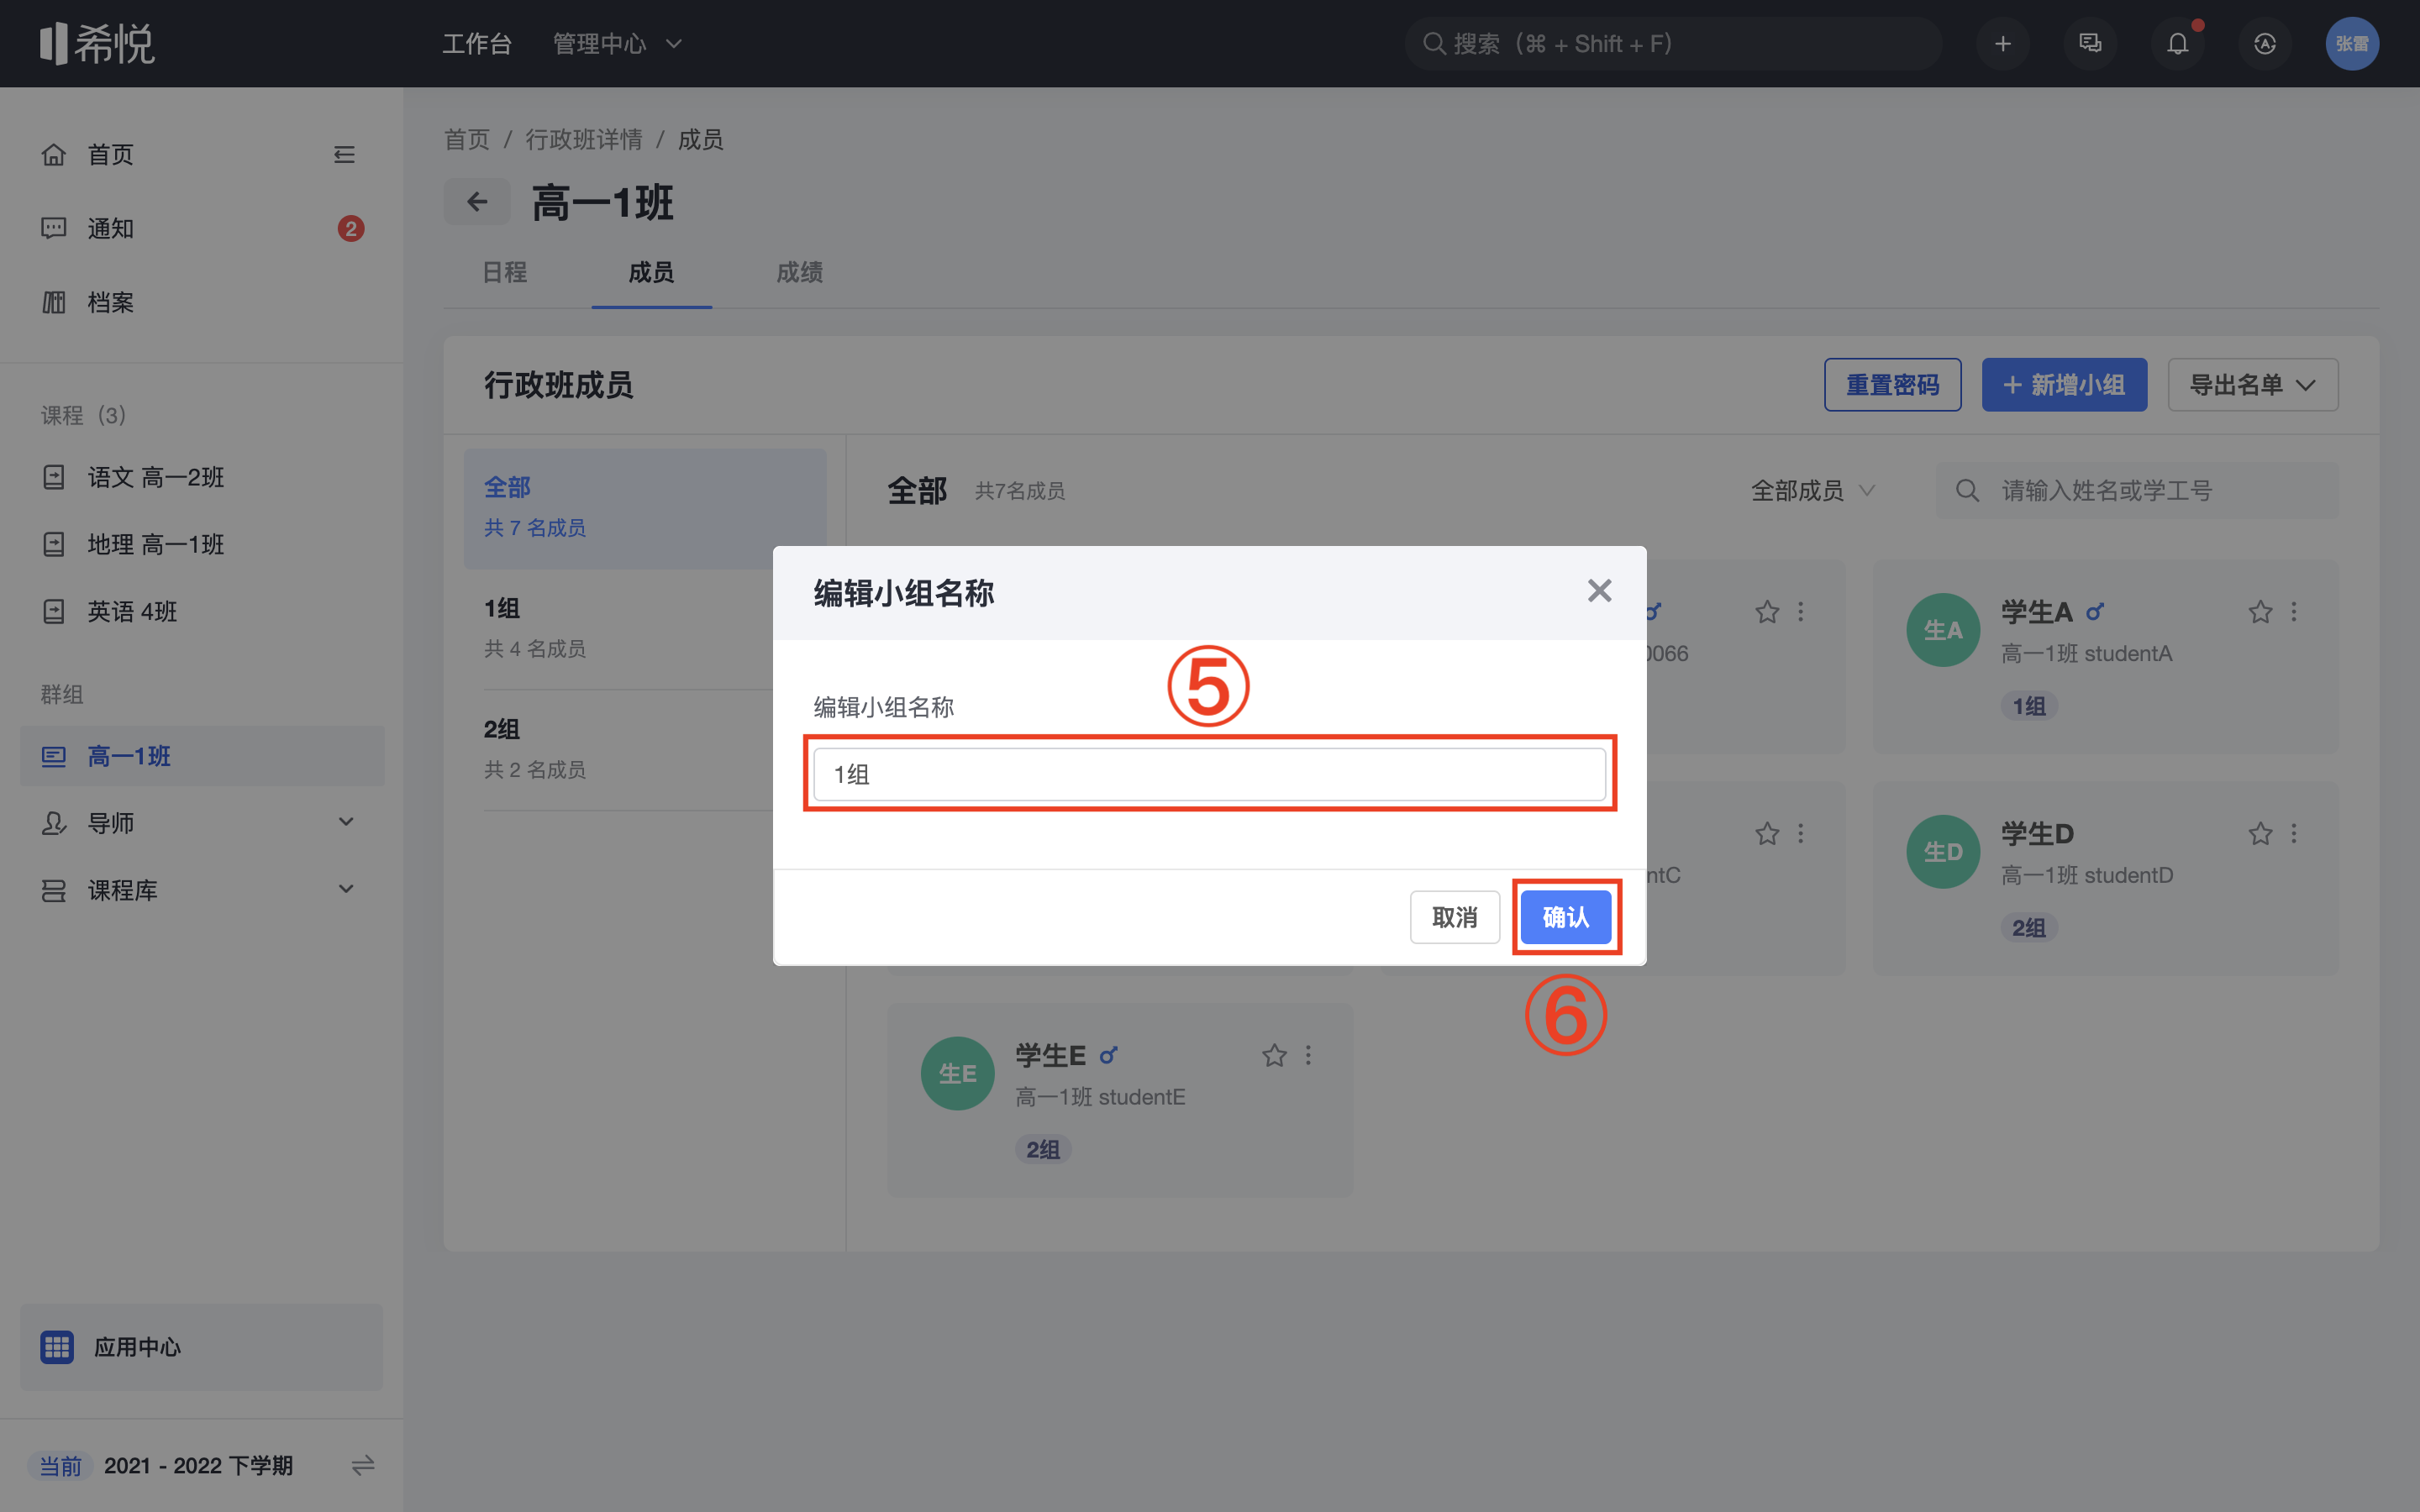Open the messages chat icon in top bar

tap(2090, 44)
